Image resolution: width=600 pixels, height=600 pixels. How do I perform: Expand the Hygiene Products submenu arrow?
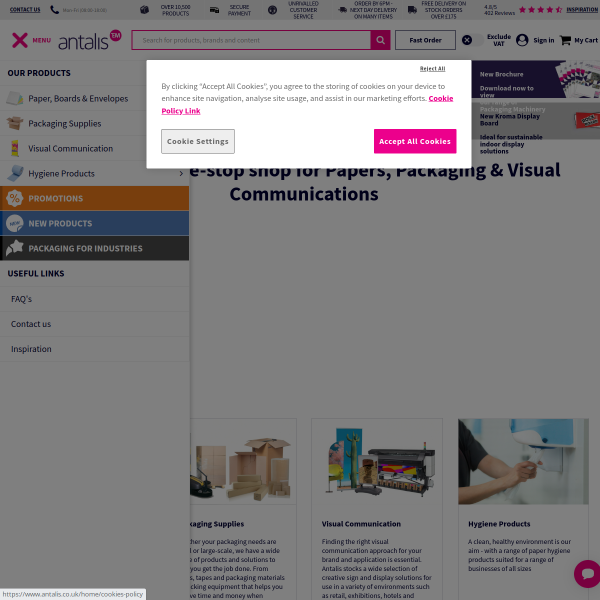click(x=181, y=173)
